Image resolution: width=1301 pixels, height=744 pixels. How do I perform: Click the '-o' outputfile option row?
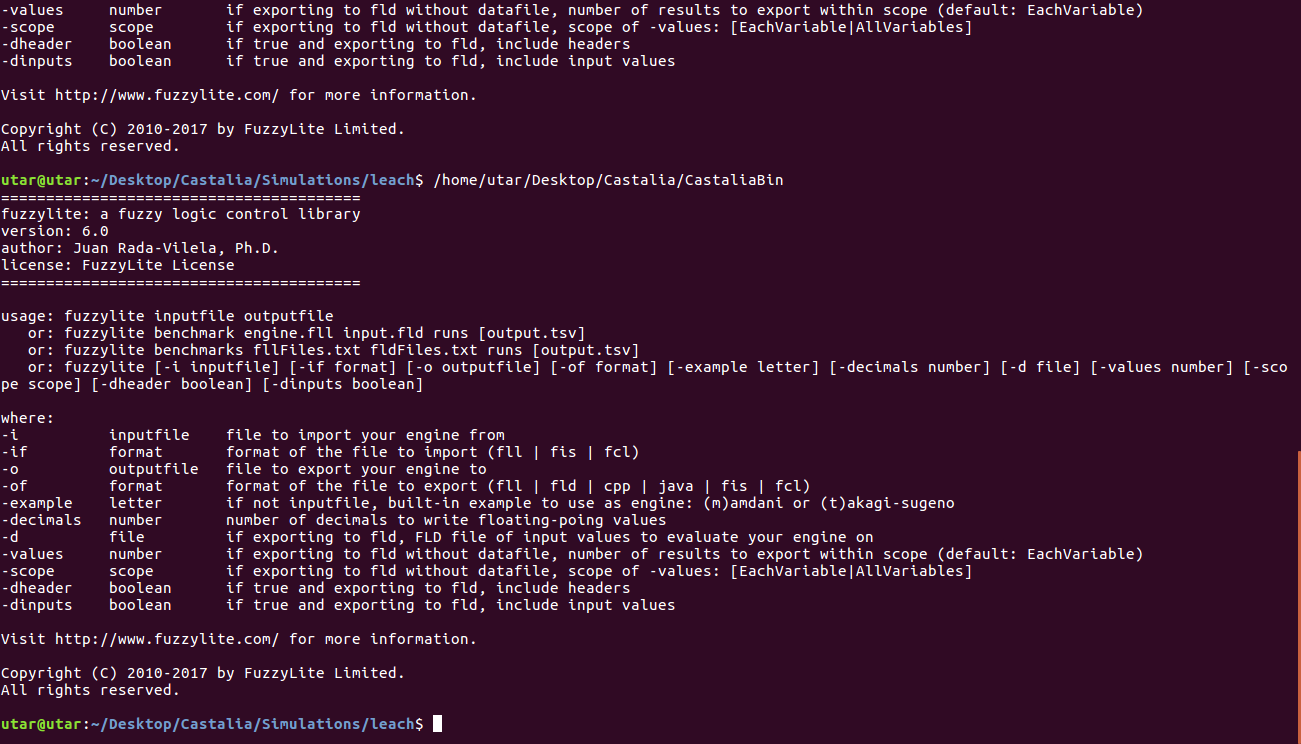pos(244,469)
